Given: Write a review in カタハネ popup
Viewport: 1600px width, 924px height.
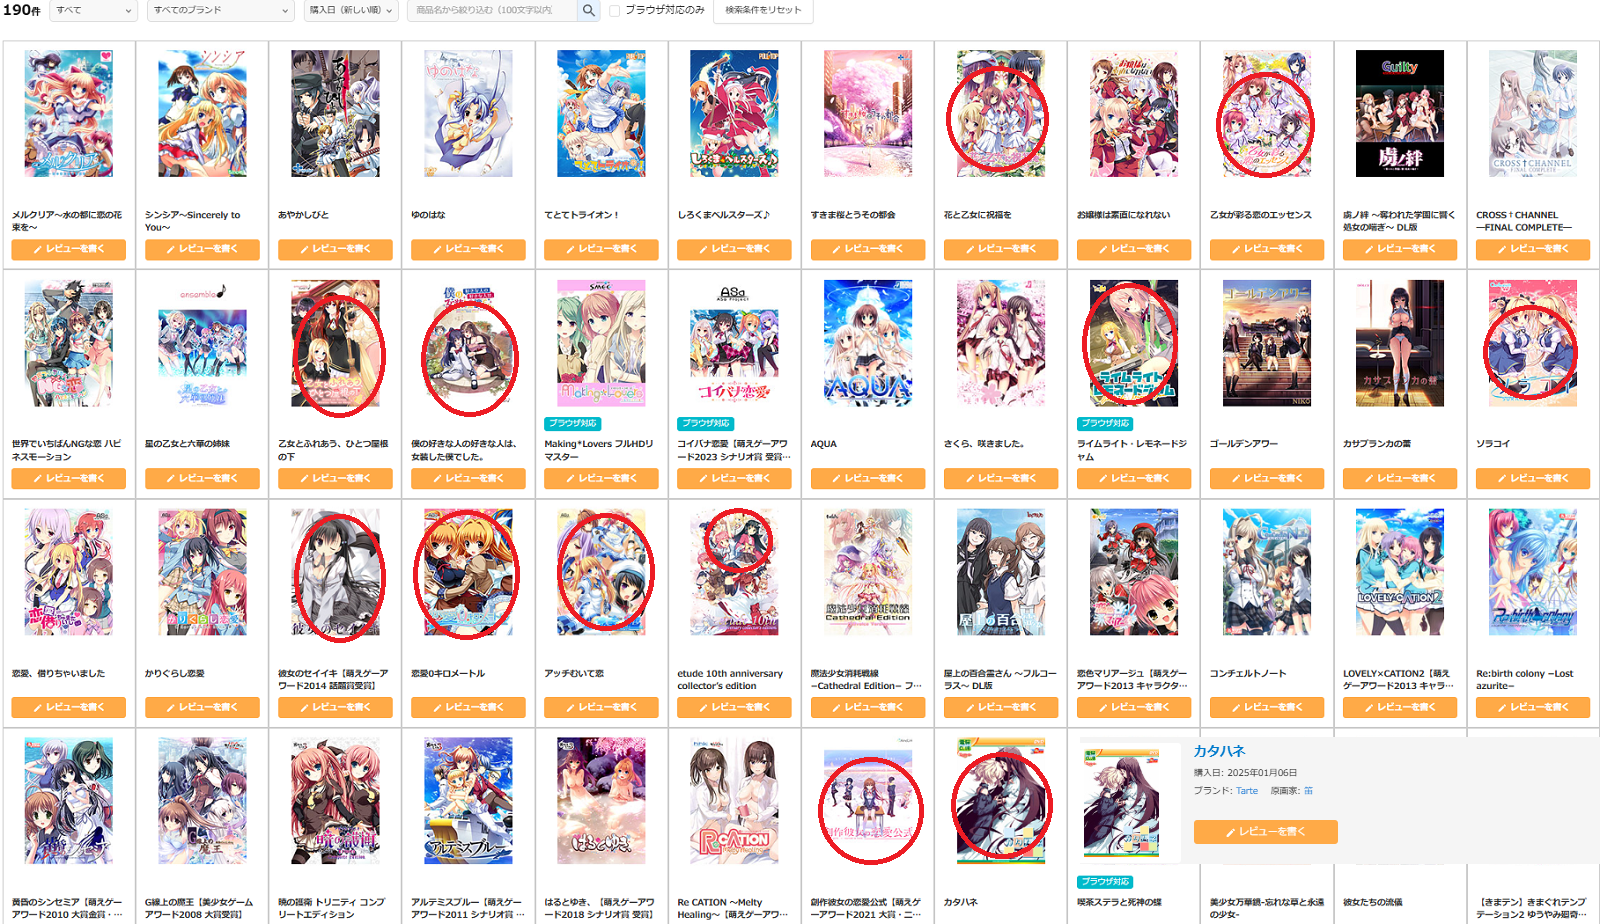Looking at the screenshot, I should point(1265,832).
